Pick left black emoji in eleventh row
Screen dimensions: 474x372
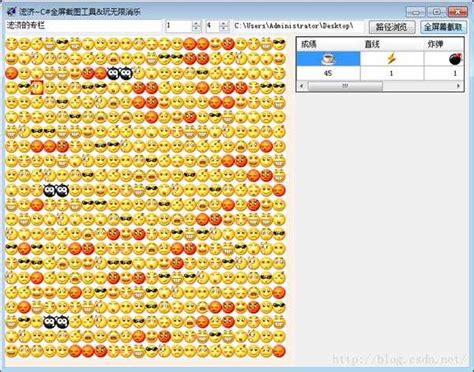pyautogui.click(x=49, y=190)
